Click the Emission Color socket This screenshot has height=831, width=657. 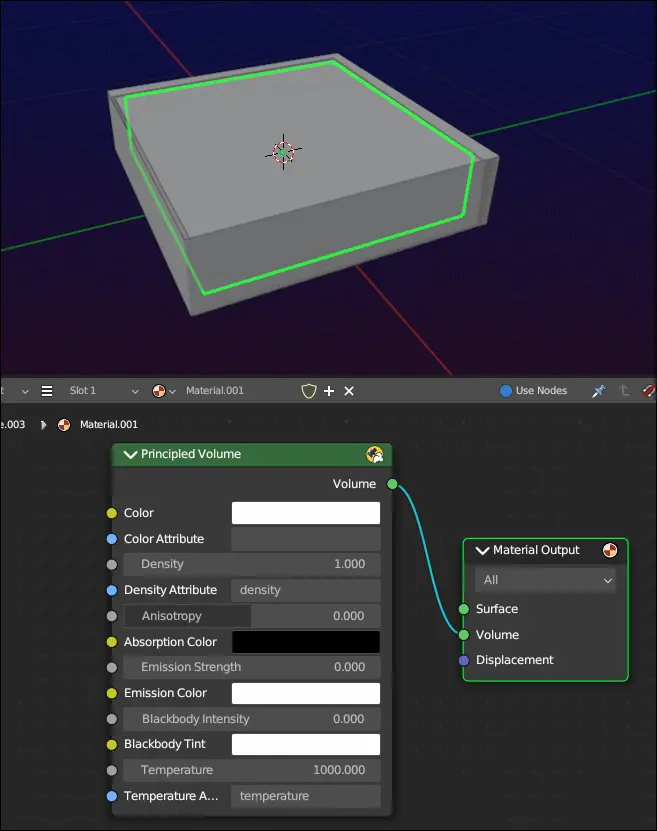111,693
